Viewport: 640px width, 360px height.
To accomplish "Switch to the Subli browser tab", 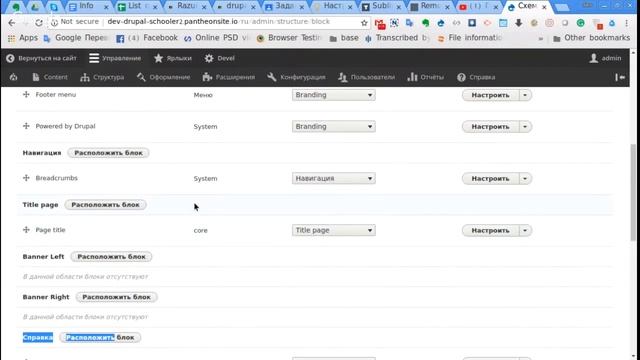I will (x=380, y=6).
